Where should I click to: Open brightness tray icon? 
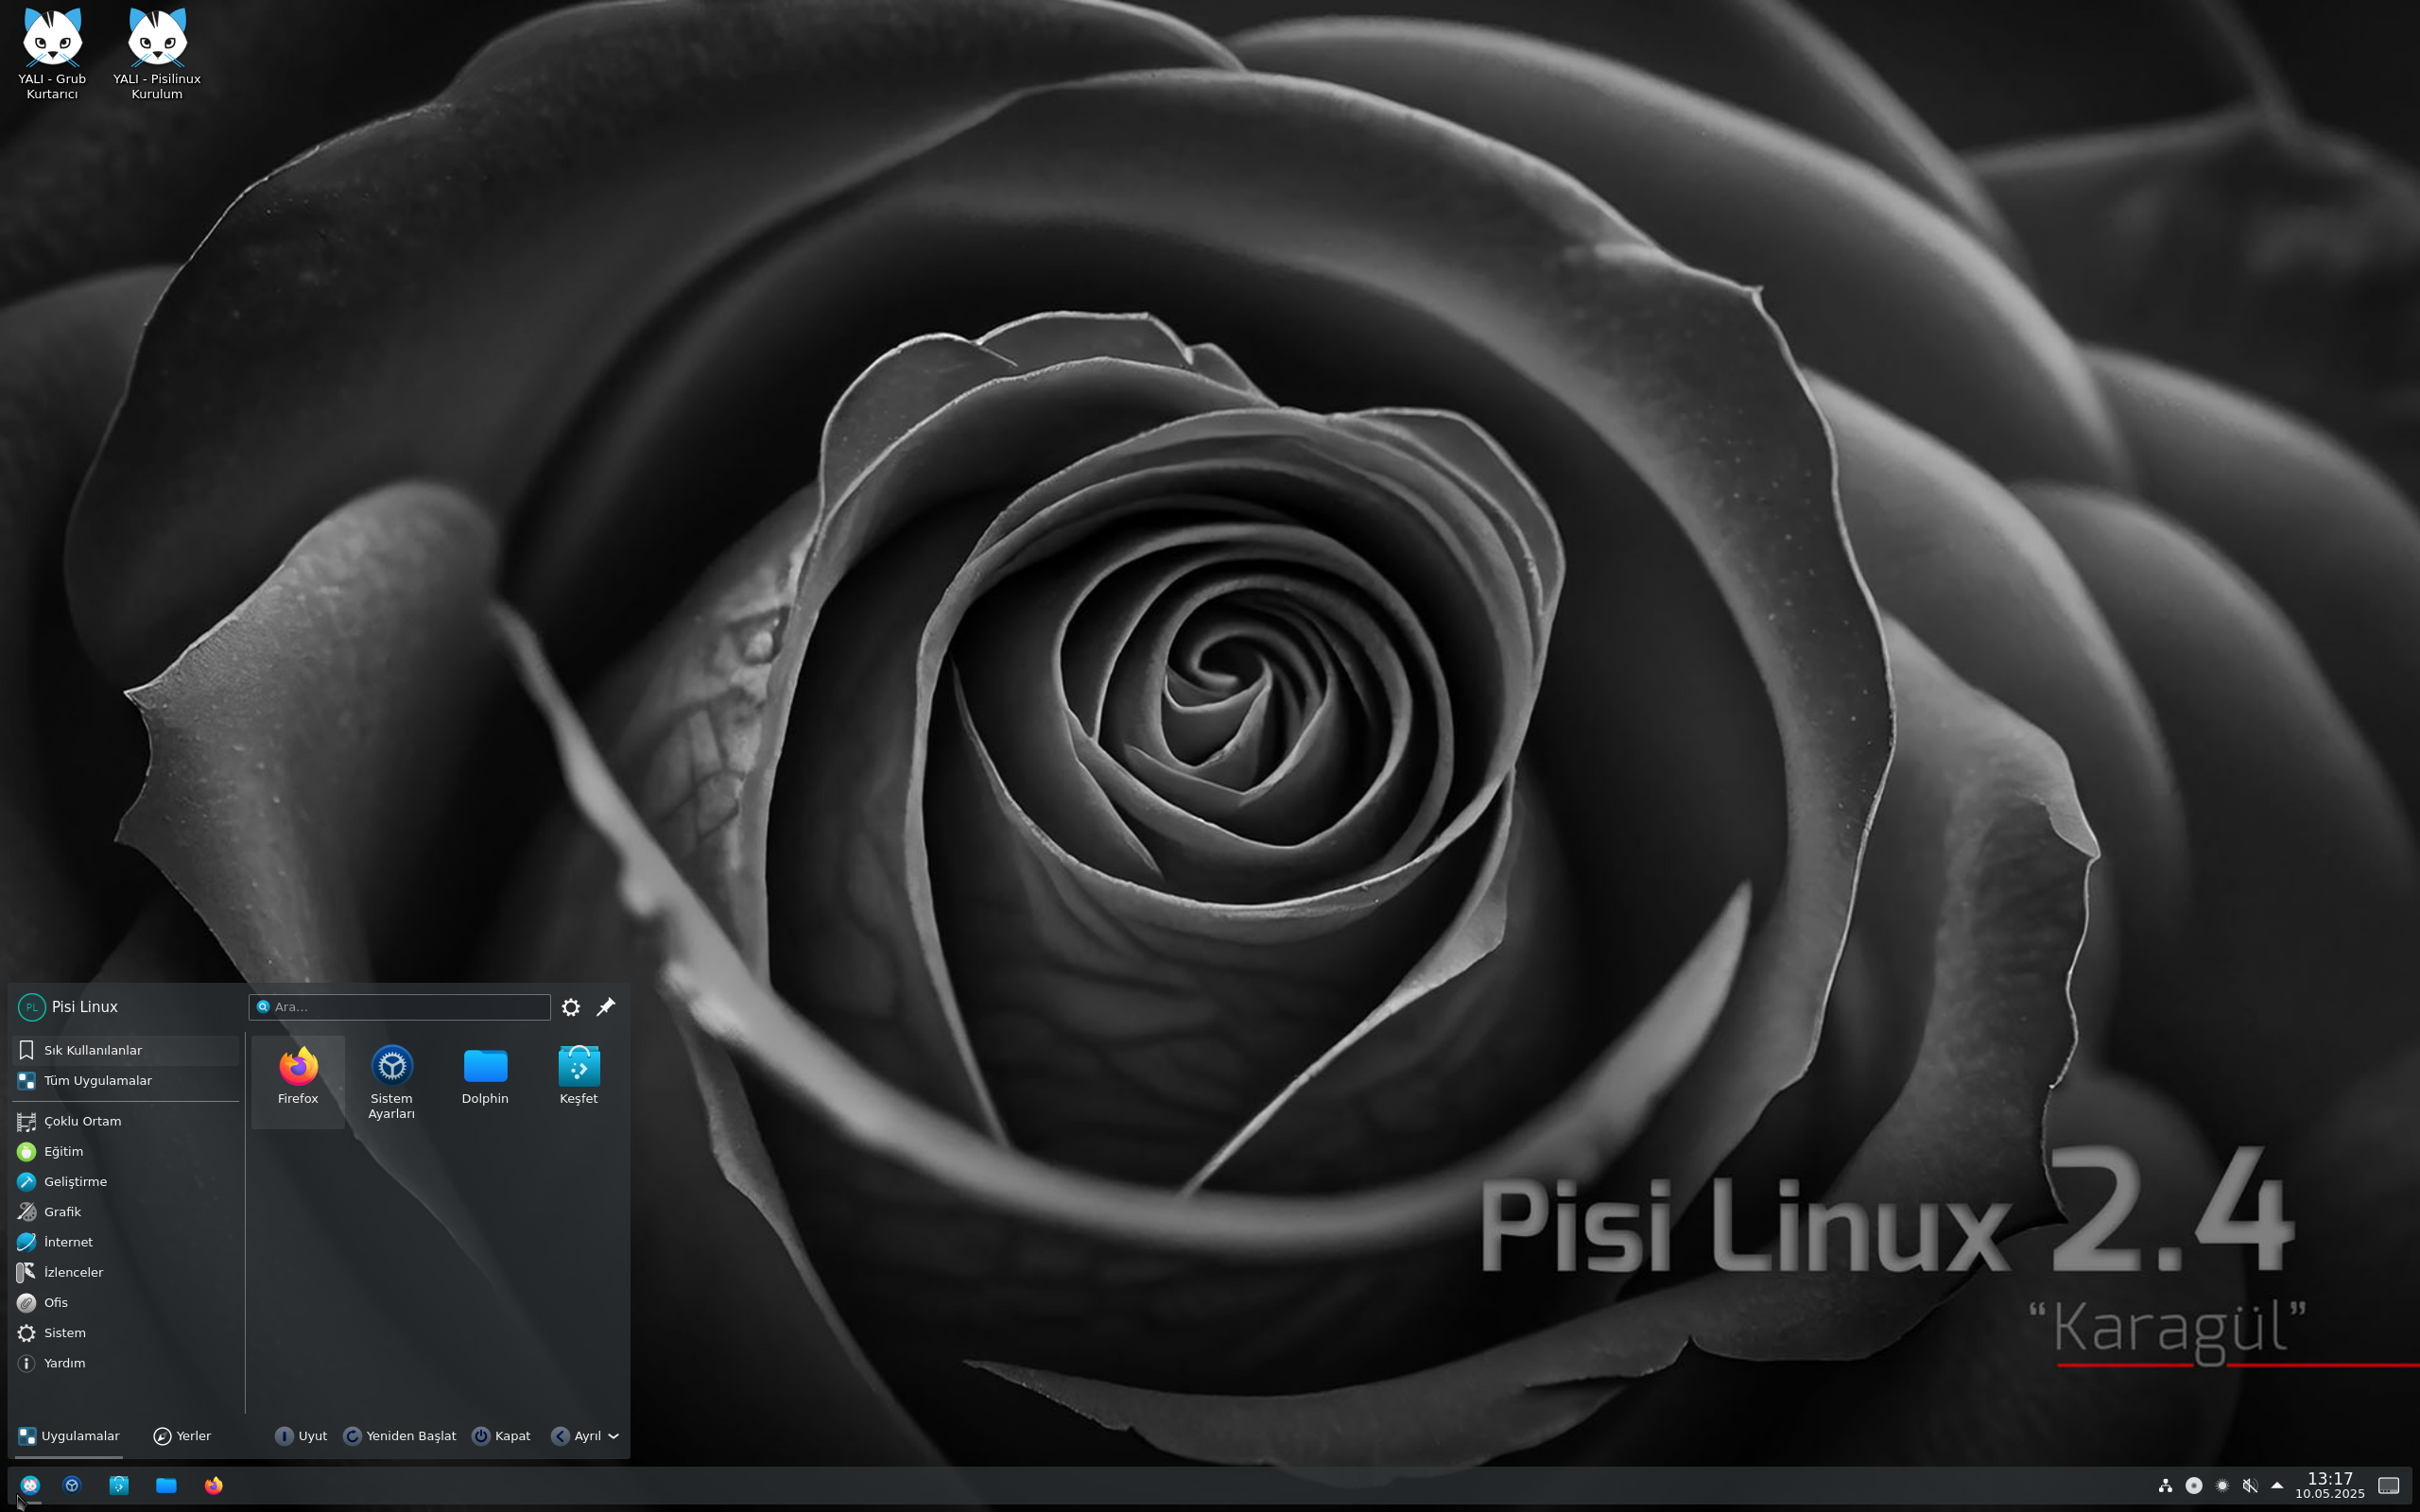[2222, 1485]
